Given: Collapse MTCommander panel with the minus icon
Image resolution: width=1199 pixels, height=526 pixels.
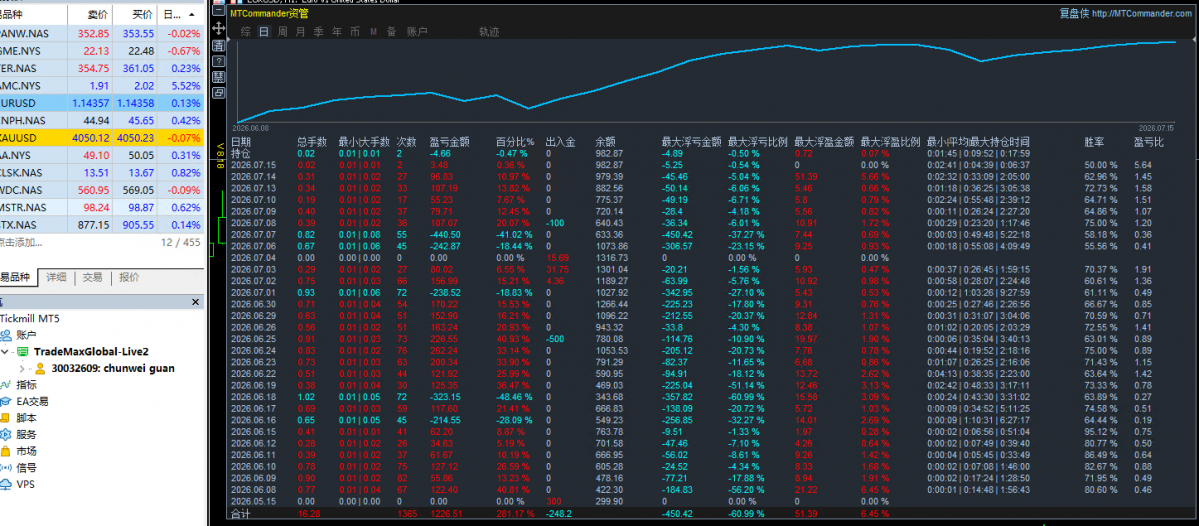Looking at the screenshot, I should 218,12.
